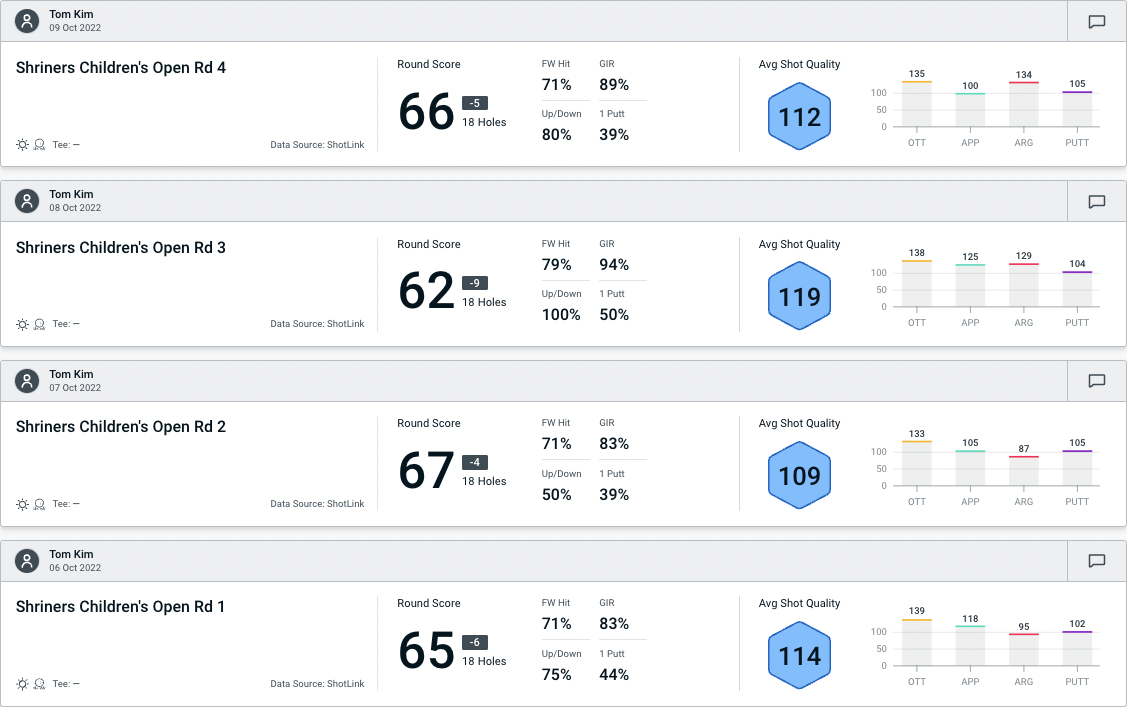Select the 112 shot quality hexagon
Image resolution: width=1127 pixels, height=707 pixels.
click(800, 117)
